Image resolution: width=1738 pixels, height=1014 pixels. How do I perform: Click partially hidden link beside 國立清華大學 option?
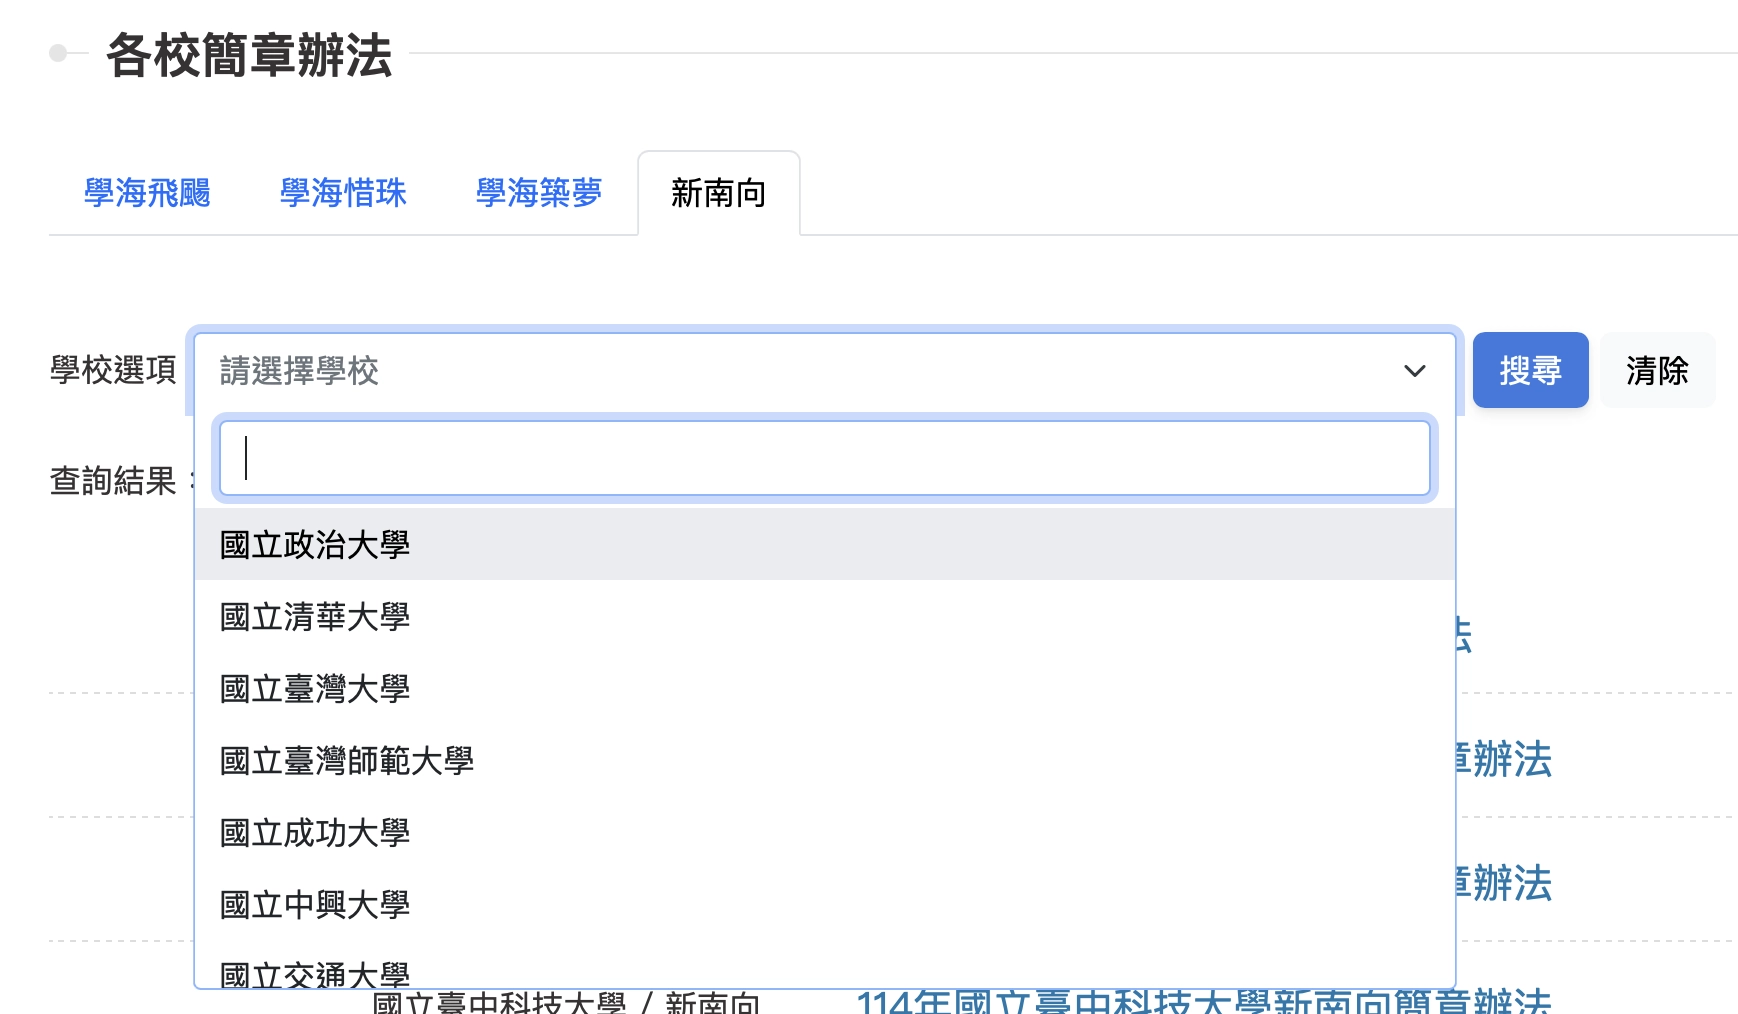pyautogui.click(x=1464, y=636)
